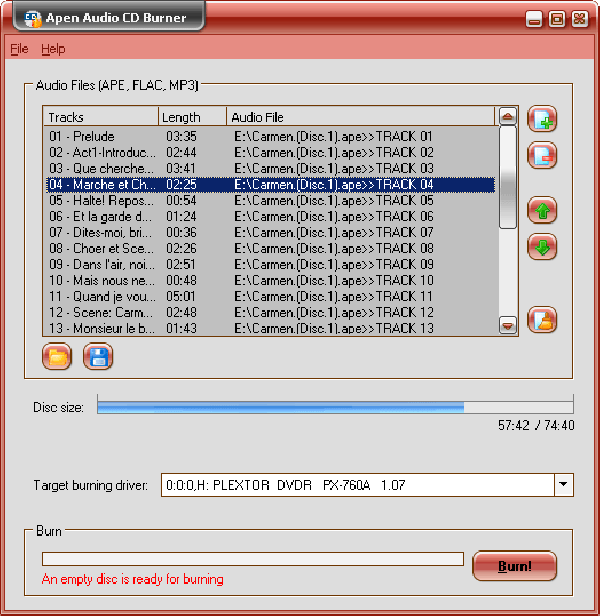Move selected track up with green arrow
The image size is (600, 616).
point(542,211)
